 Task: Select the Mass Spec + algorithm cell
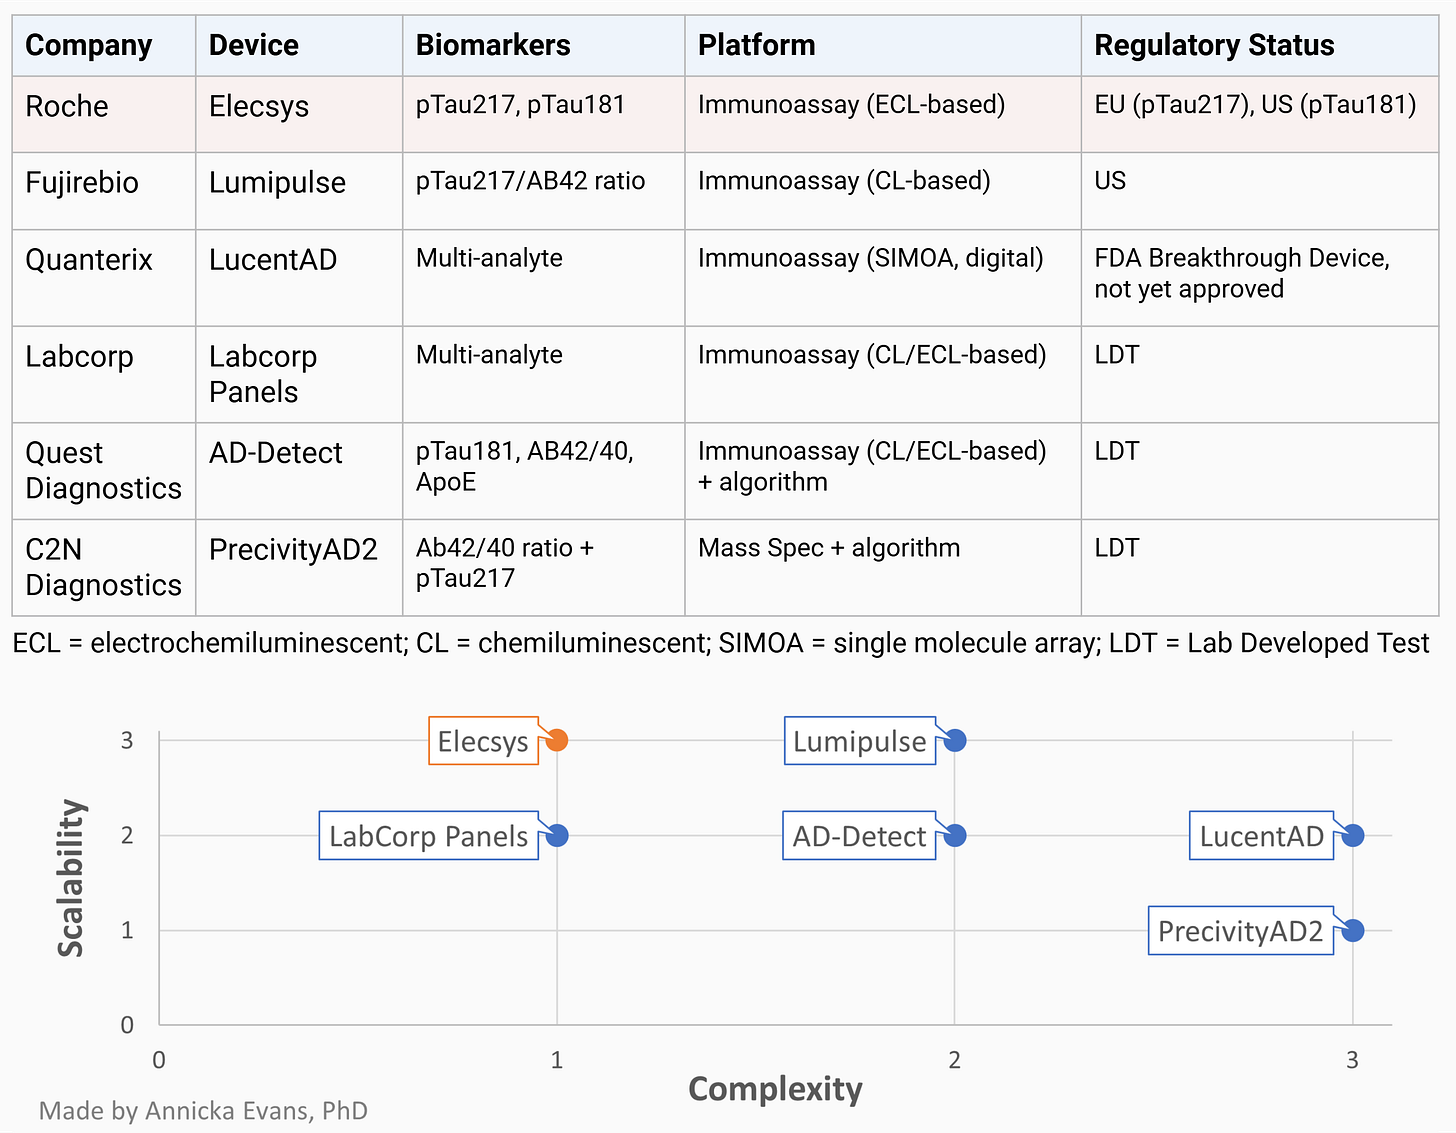[x=883, y=567]
